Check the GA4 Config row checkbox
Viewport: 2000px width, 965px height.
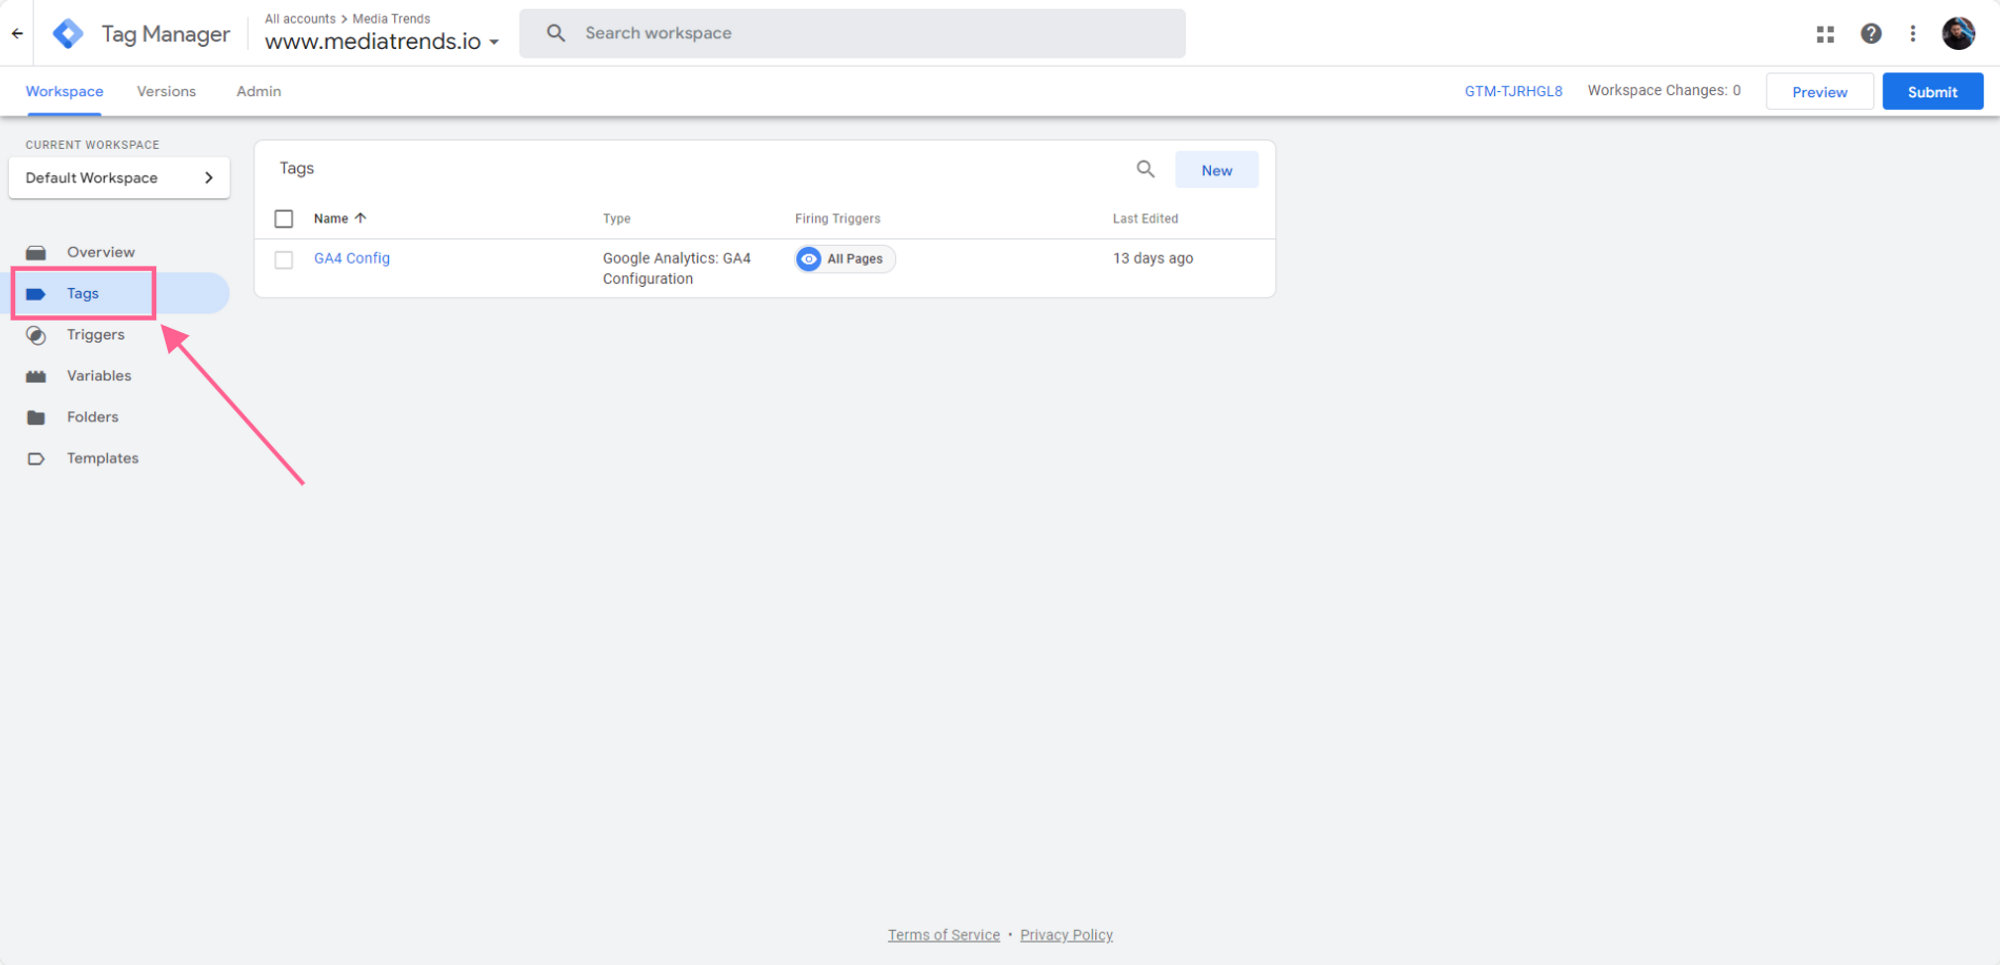coord(284,260)
